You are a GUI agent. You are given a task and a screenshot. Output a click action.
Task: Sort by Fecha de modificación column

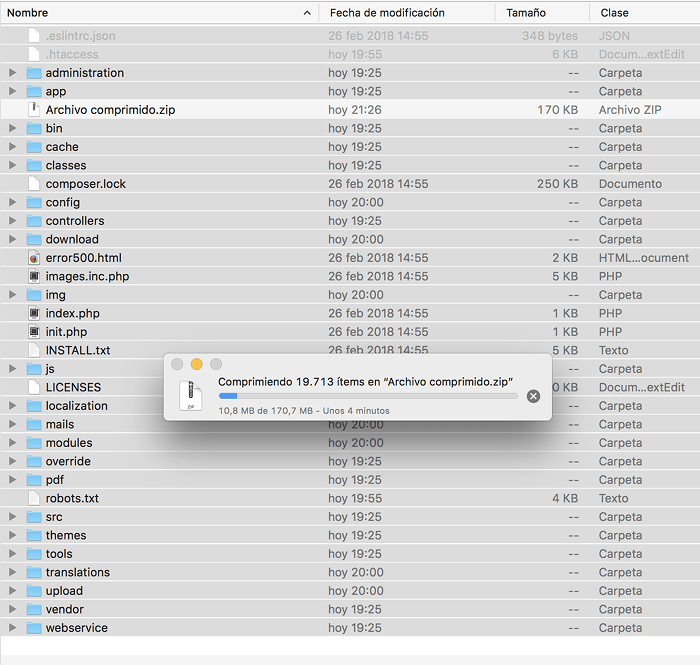[x=386, y=13]
